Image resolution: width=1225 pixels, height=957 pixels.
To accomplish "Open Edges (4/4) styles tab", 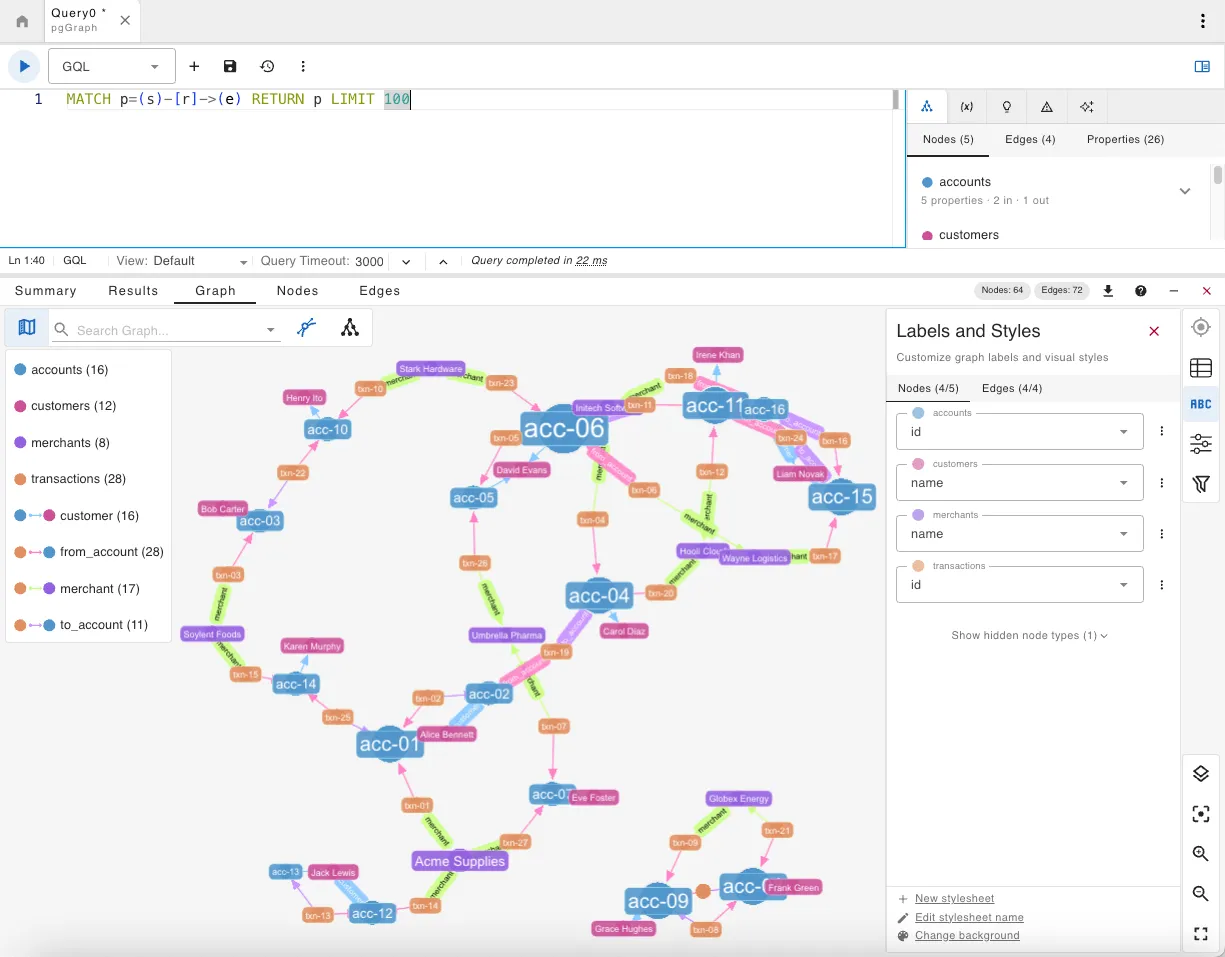I will point(1012,388).
